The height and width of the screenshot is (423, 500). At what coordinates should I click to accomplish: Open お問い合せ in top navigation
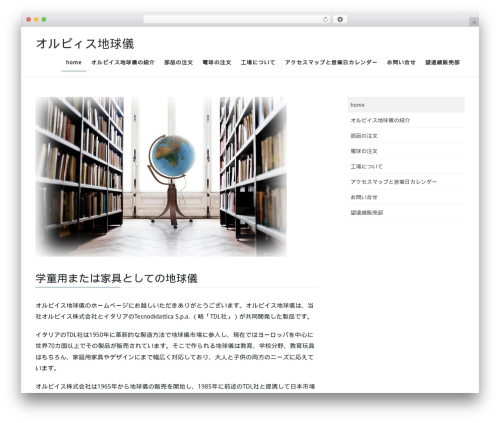401,62
